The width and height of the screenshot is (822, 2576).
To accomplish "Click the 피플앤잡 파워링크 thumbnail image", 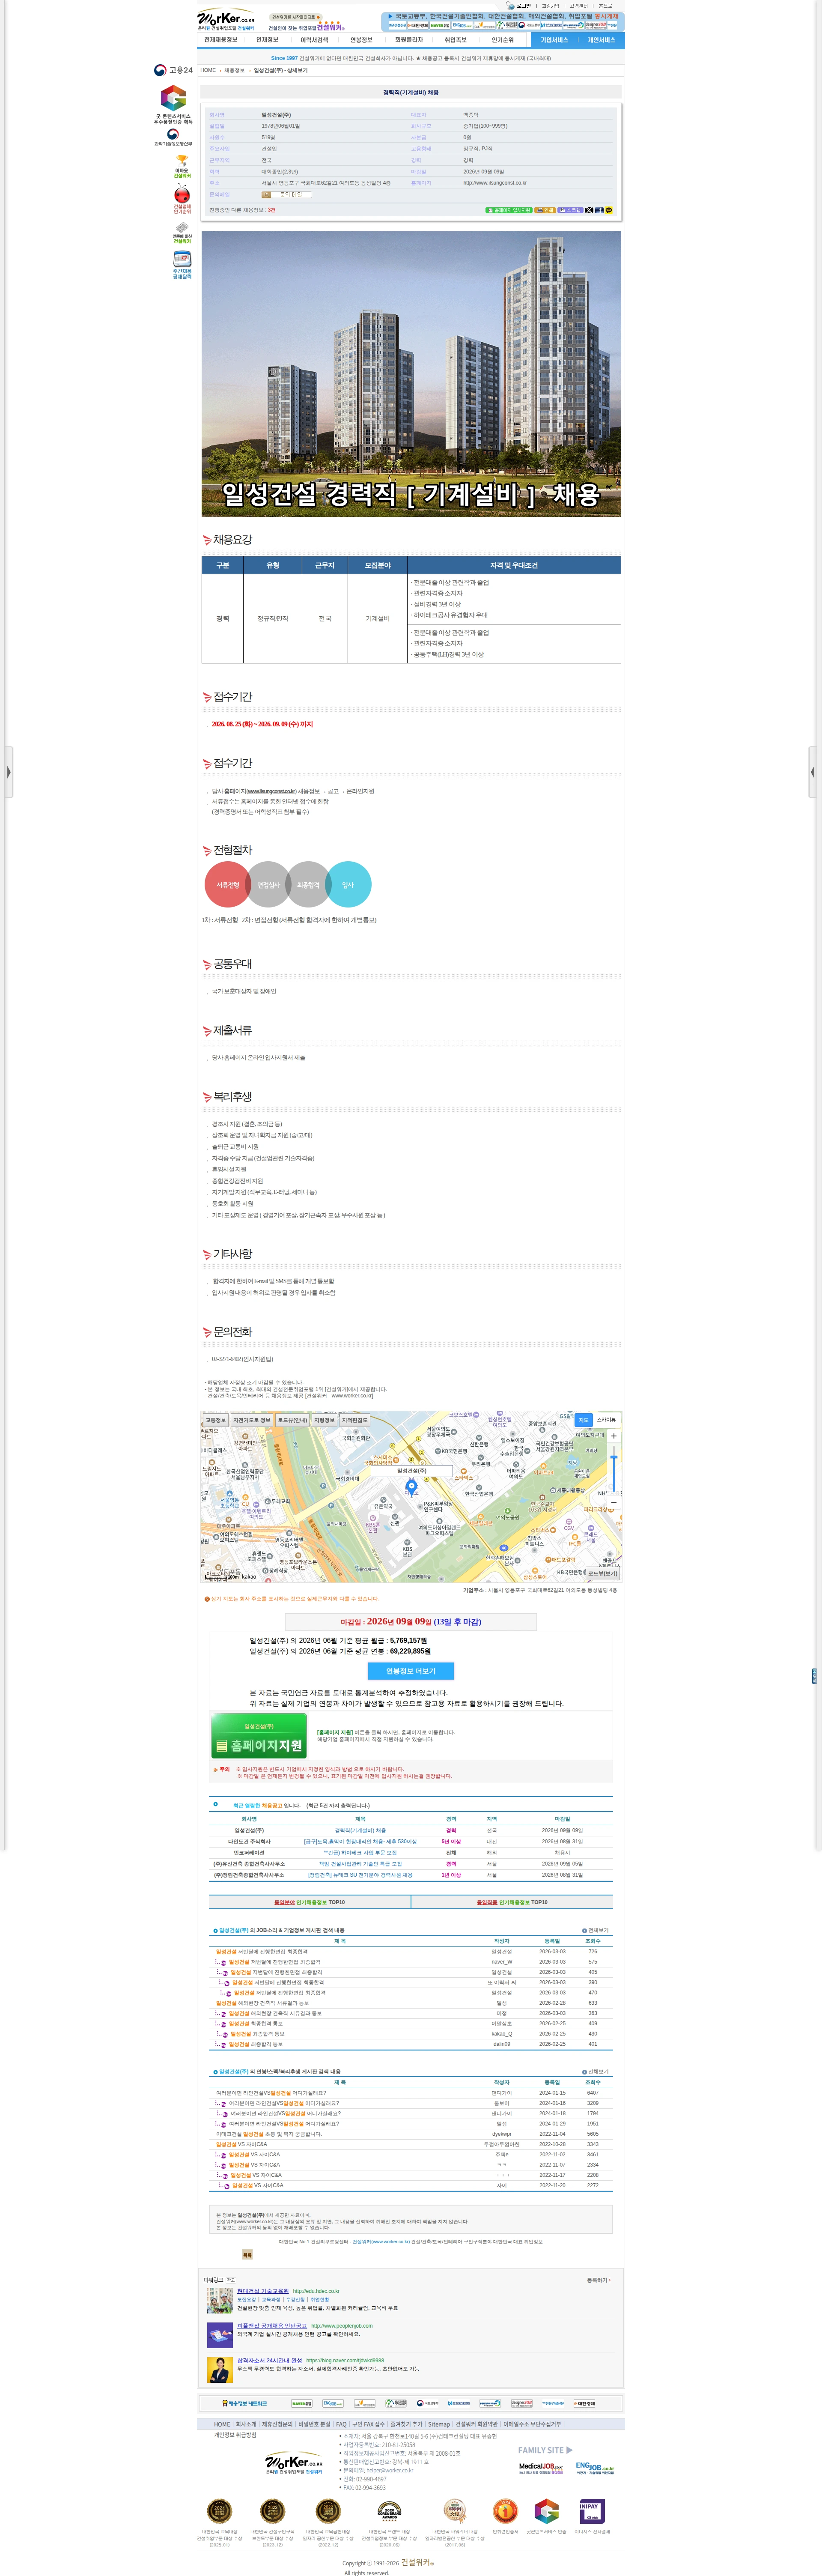I will pyautogui.click(x=220, y=2335).
